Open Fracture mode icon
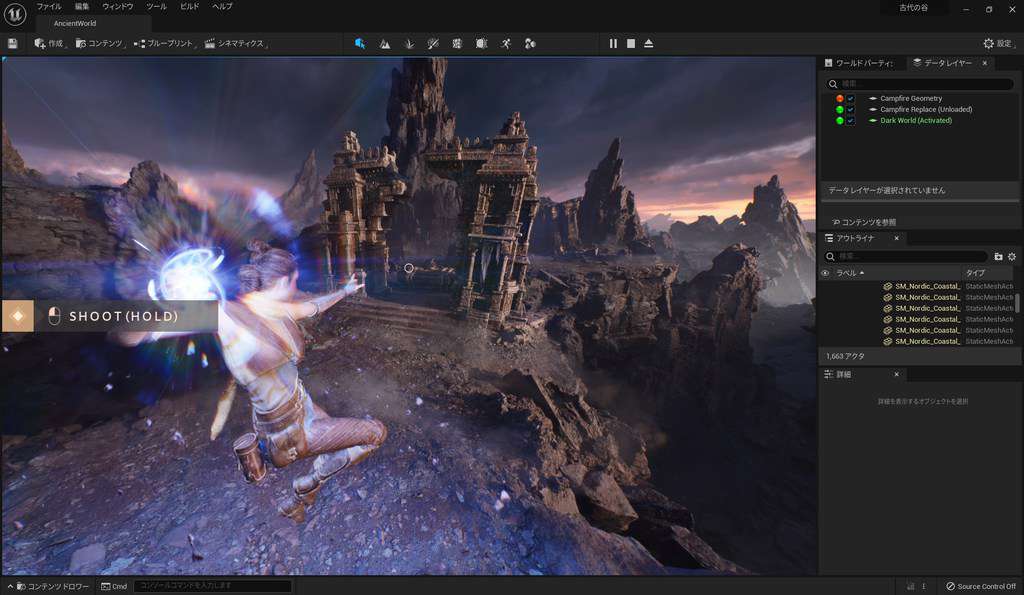 (457, 44)
